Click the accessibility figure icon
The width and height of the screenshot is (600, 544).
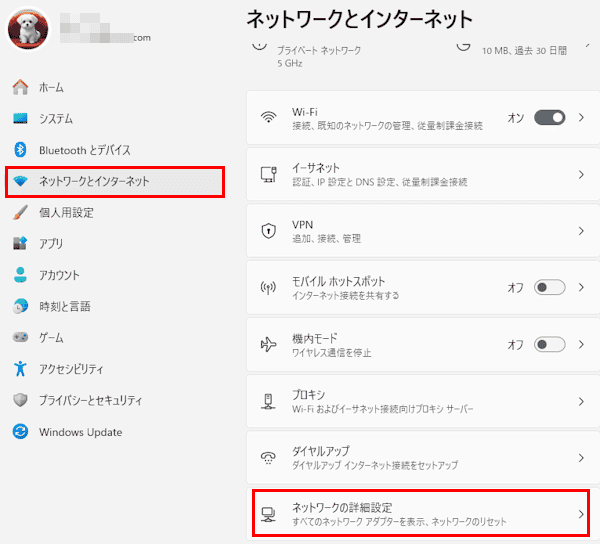[20, 368]
